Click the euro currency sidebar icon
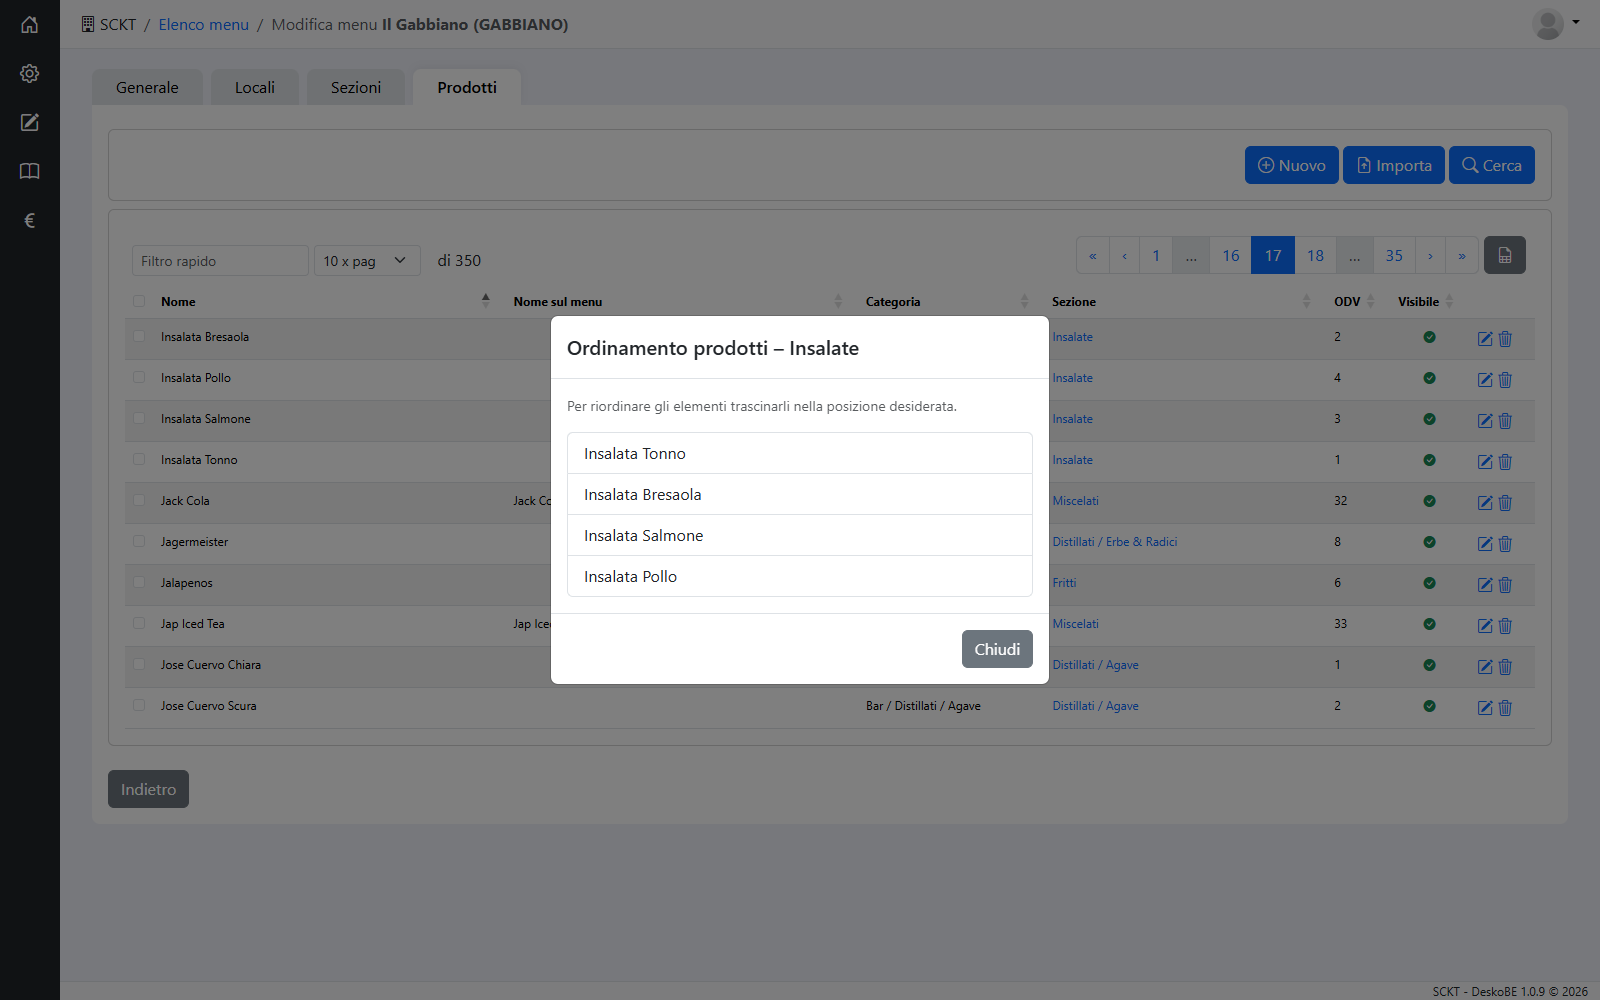This screenshot has height=1000, width=1600. point(29,220)
